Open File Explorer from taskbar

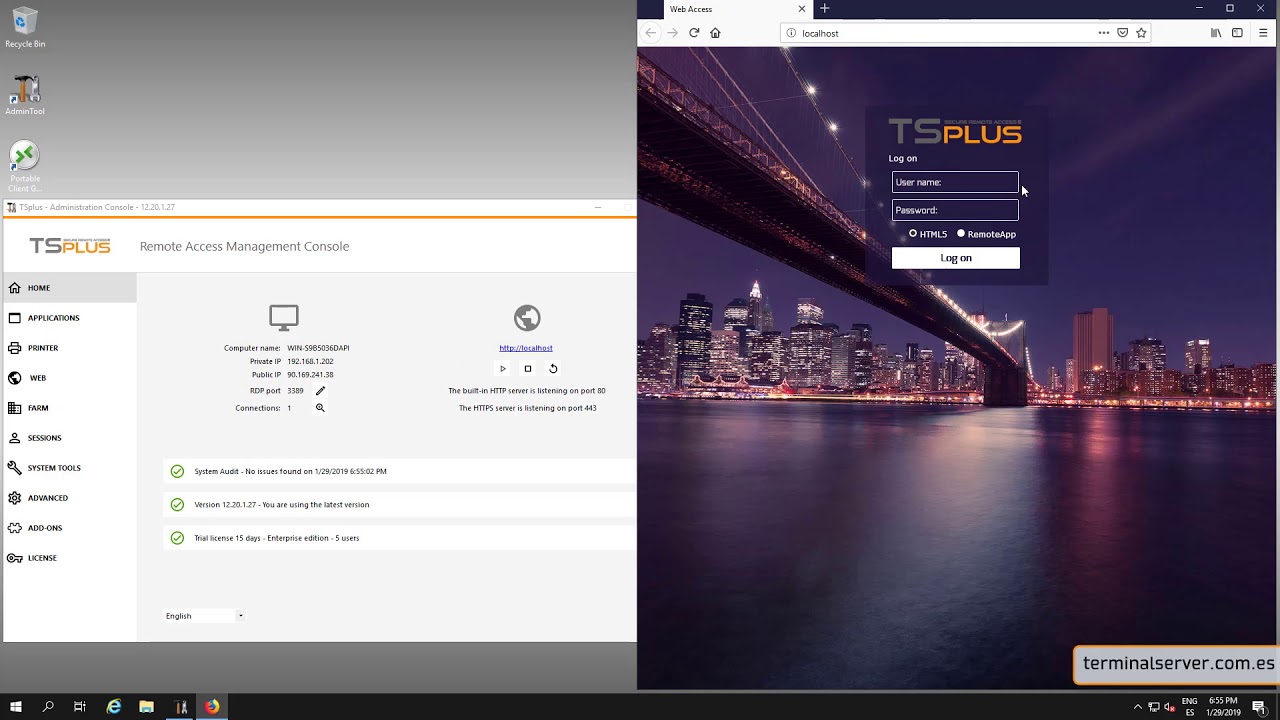(146, 706)
